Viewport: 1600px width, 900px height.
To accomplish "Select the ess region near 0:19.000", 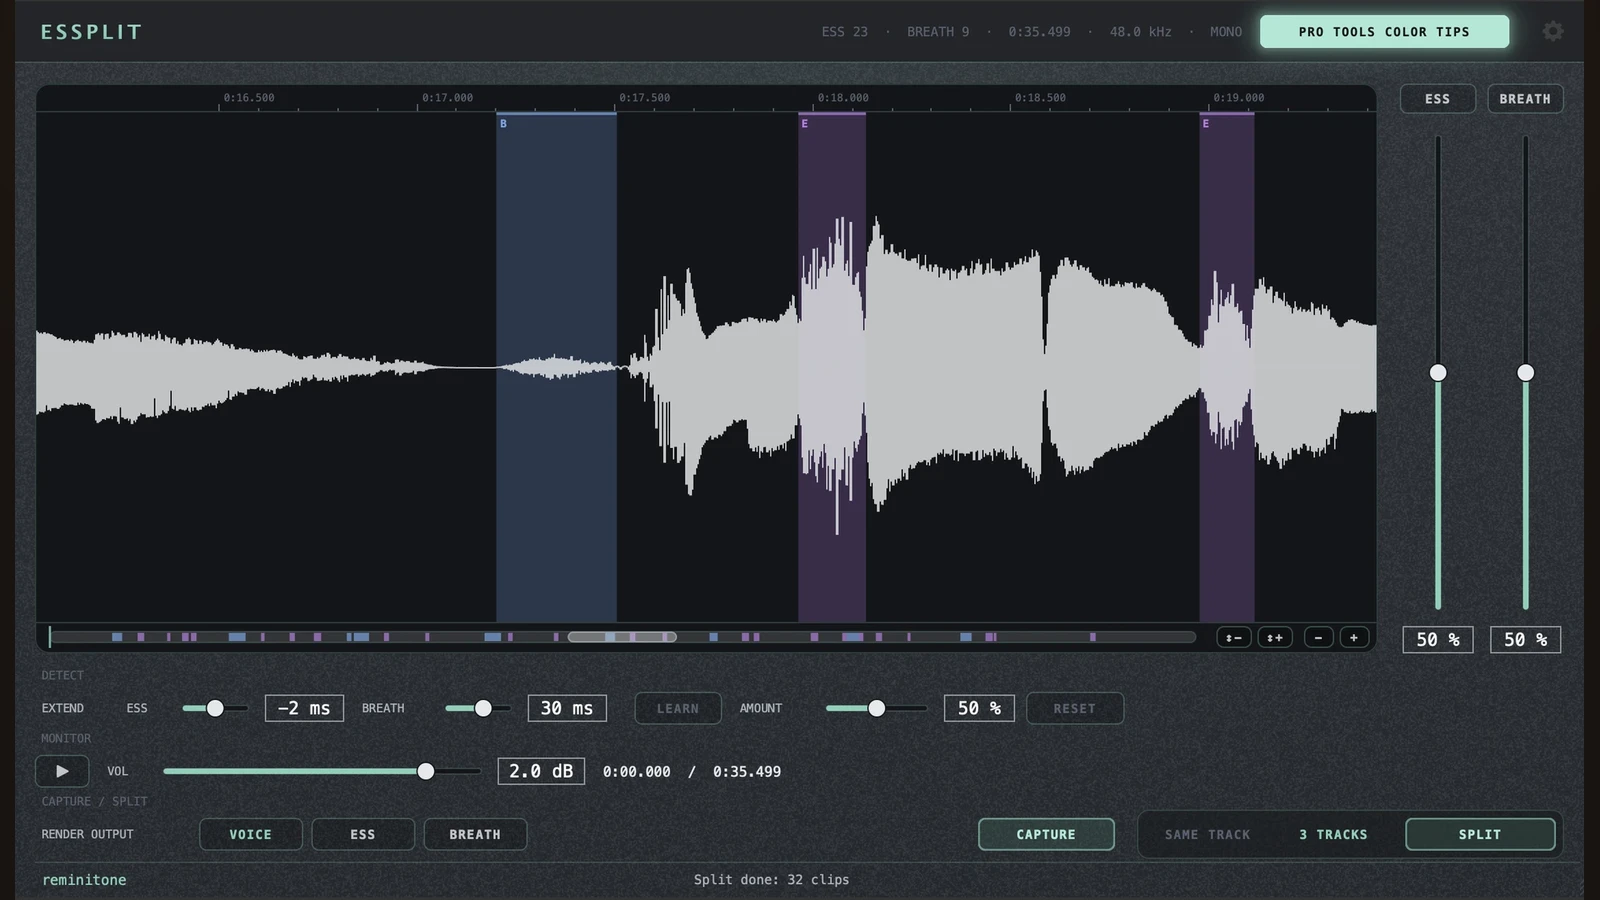I will [1227, 367].
